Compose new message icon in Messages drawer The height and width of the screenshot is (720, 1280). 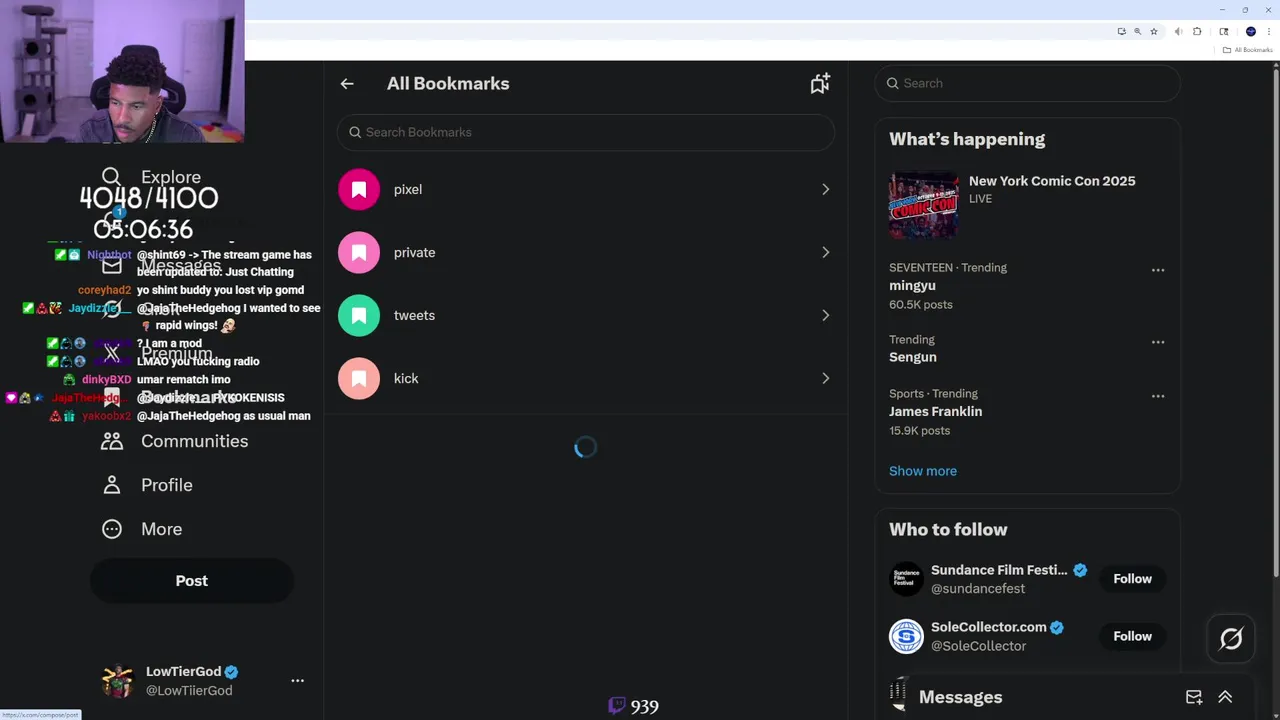[1194, 697]
